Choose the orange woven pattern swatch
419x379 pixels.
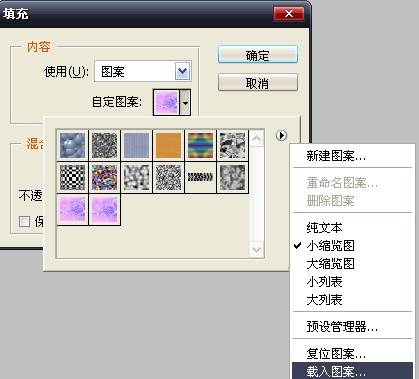168,145
